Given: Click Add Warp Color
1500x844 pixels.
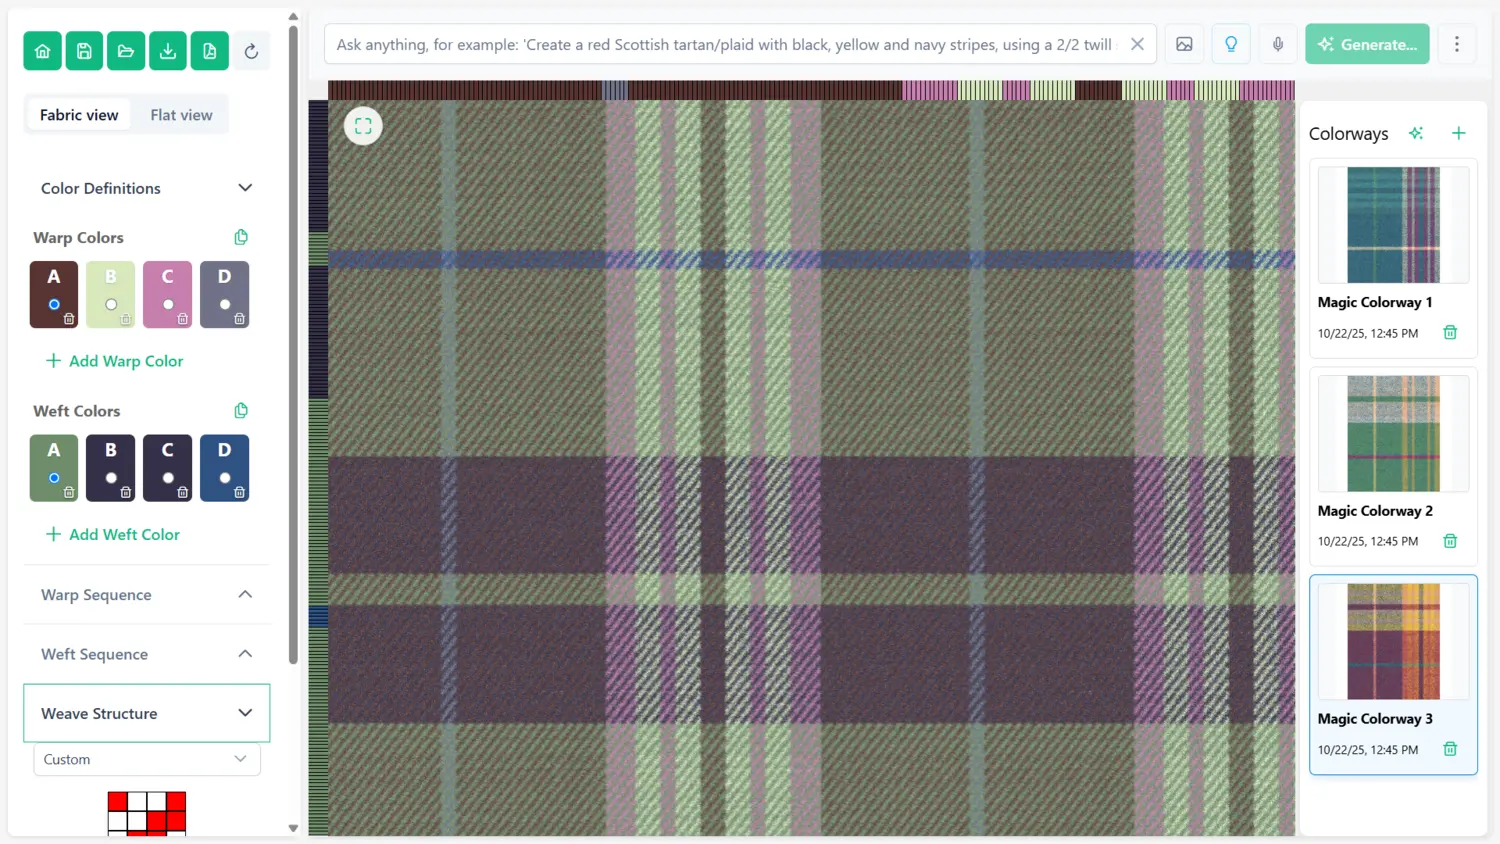Looking at the screenshot, I should (x=113, y=361).
